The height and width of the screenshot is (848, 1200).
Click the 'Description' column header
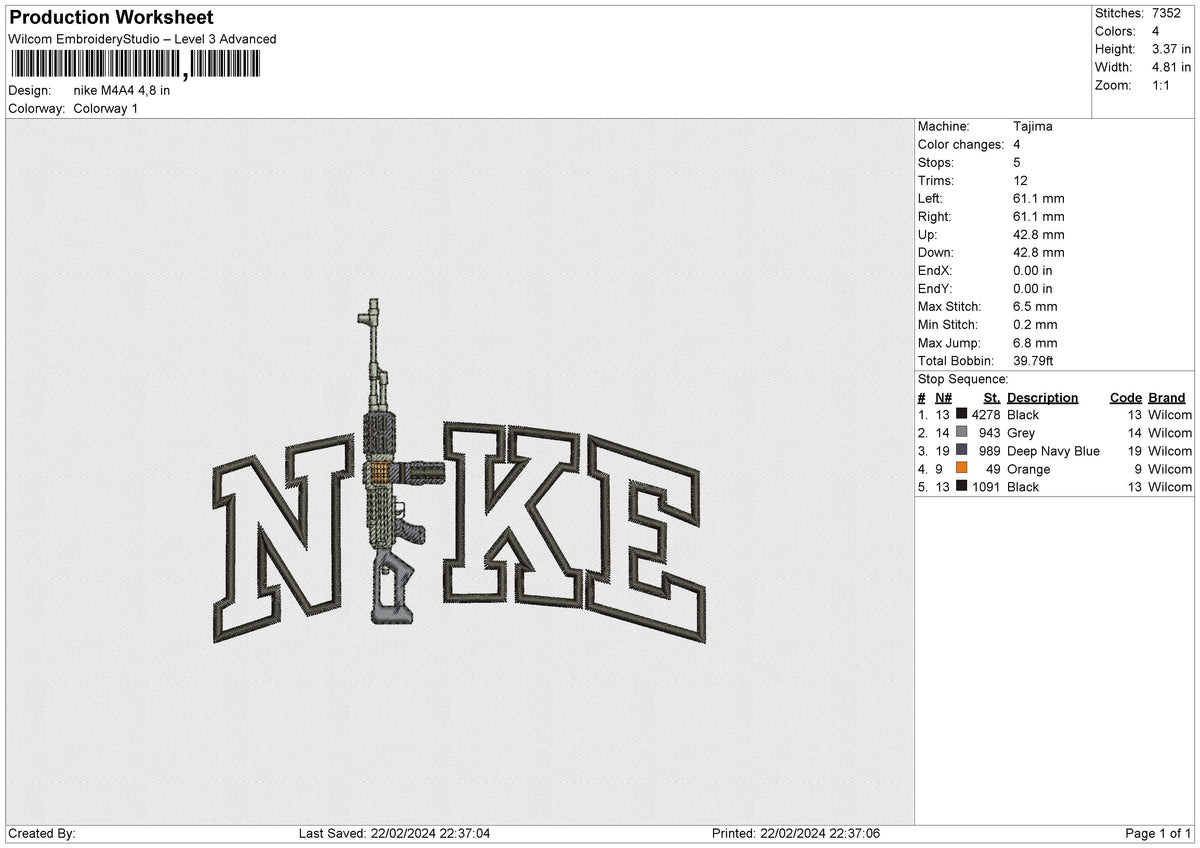click(1043, 397)
